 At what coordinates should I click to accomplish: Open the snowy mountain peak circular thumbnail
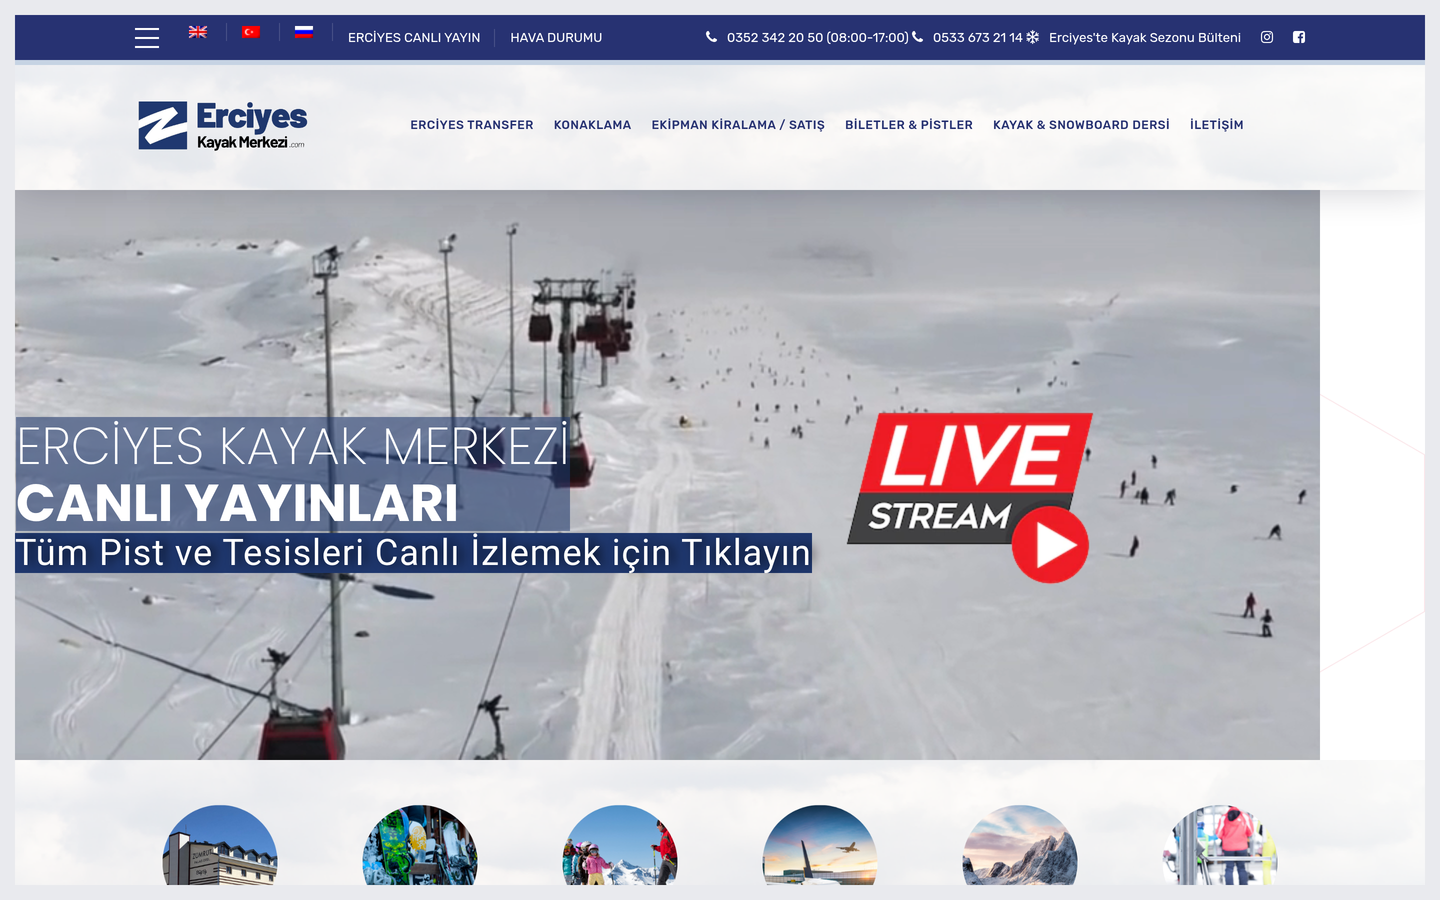[x=1020, y=845]
